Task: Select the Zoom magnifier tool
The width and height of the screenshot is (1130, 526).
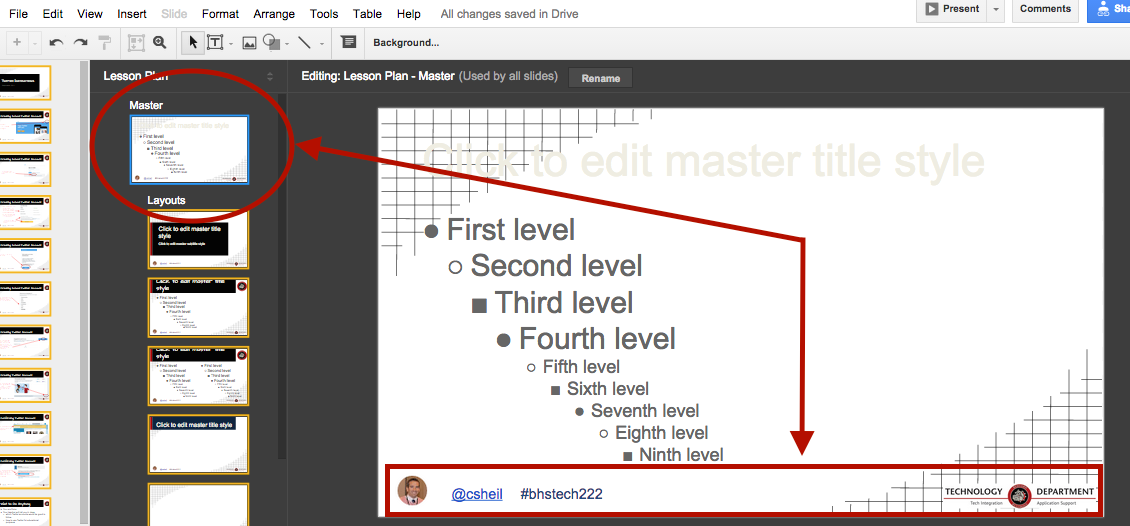Action: click(x=160, y=43)
